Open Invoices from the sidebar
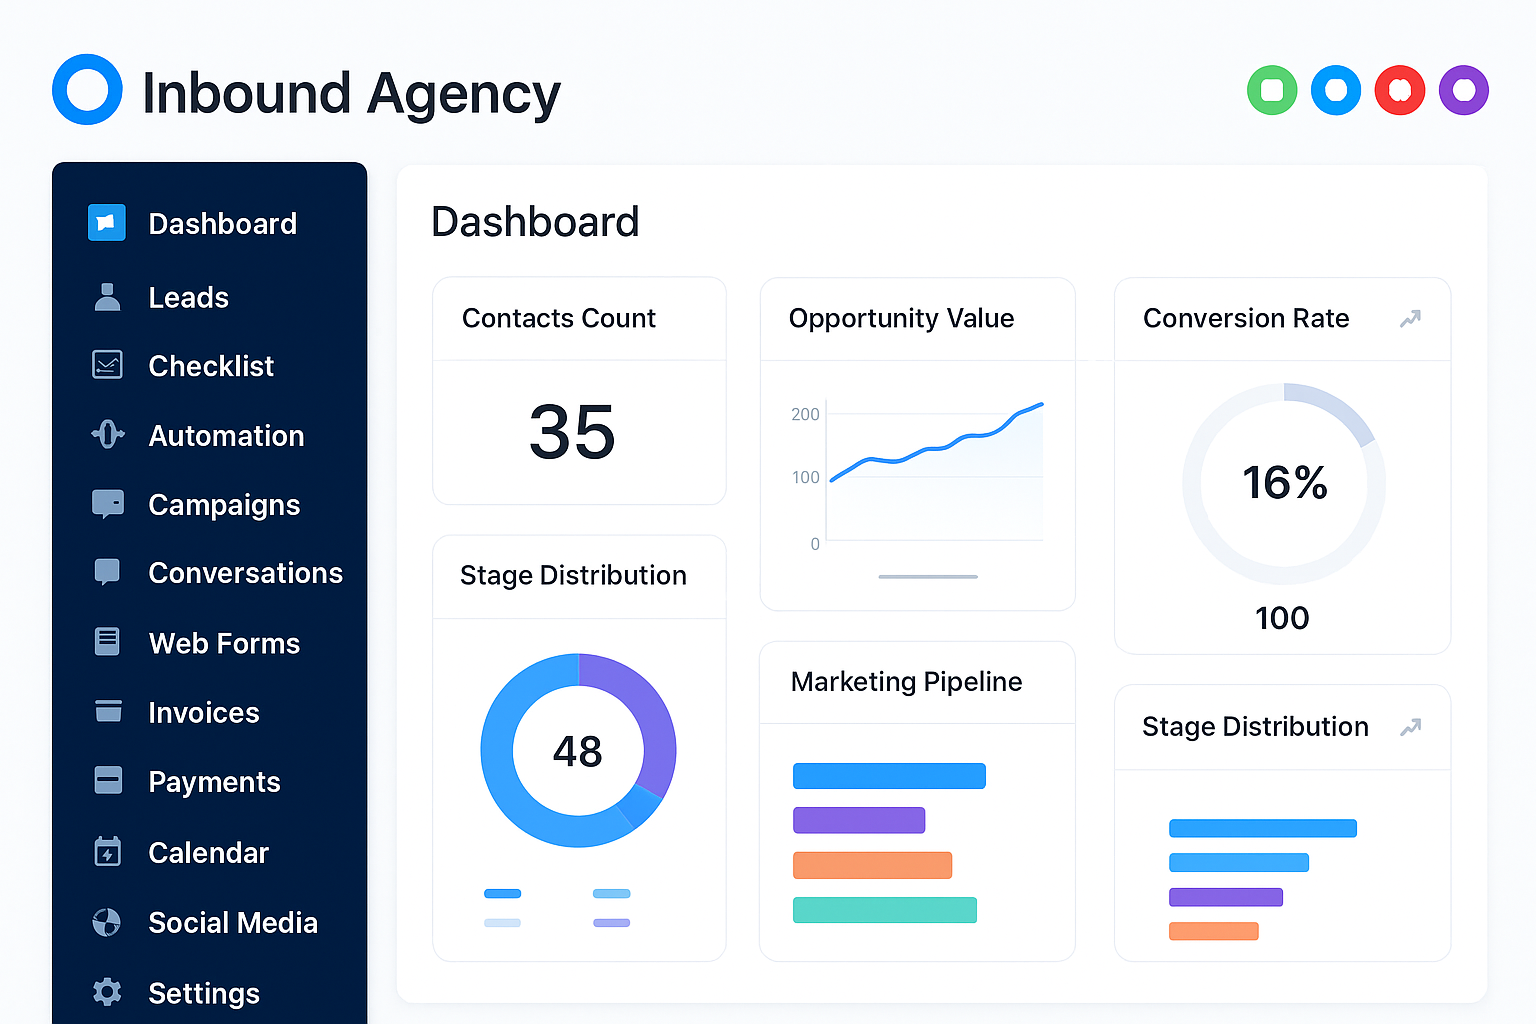The width and height of the screenshot is (1536, 1024). point(204,712)
